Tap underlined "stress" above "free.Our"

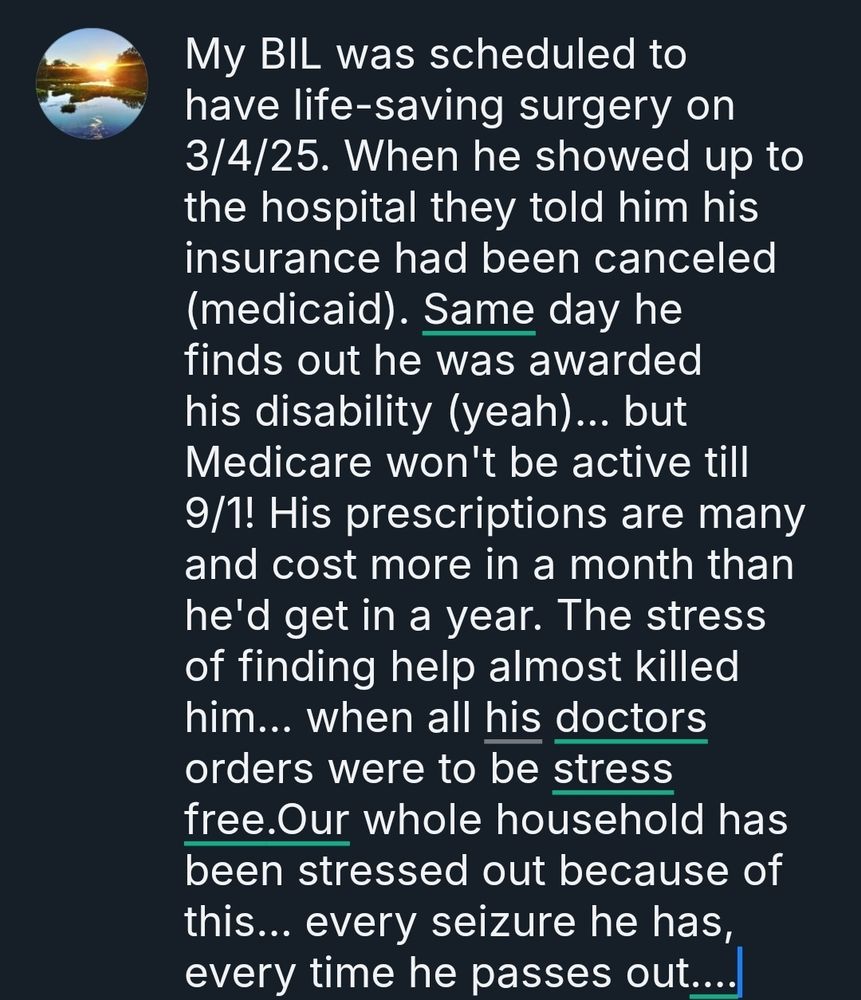(612, 770)
